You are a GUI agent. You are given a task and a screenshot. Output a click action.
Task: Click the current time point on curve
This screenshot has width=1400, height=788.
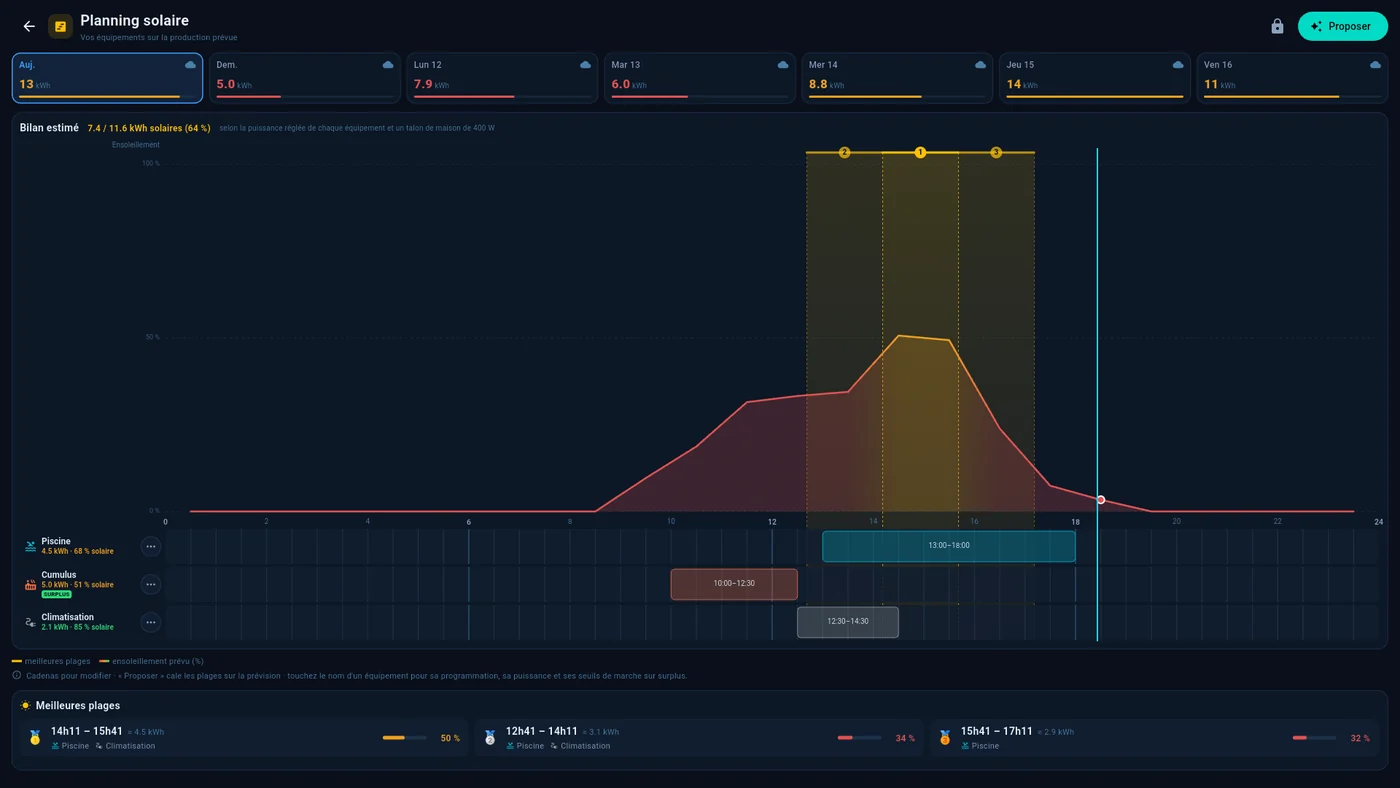click(1101, 500)
